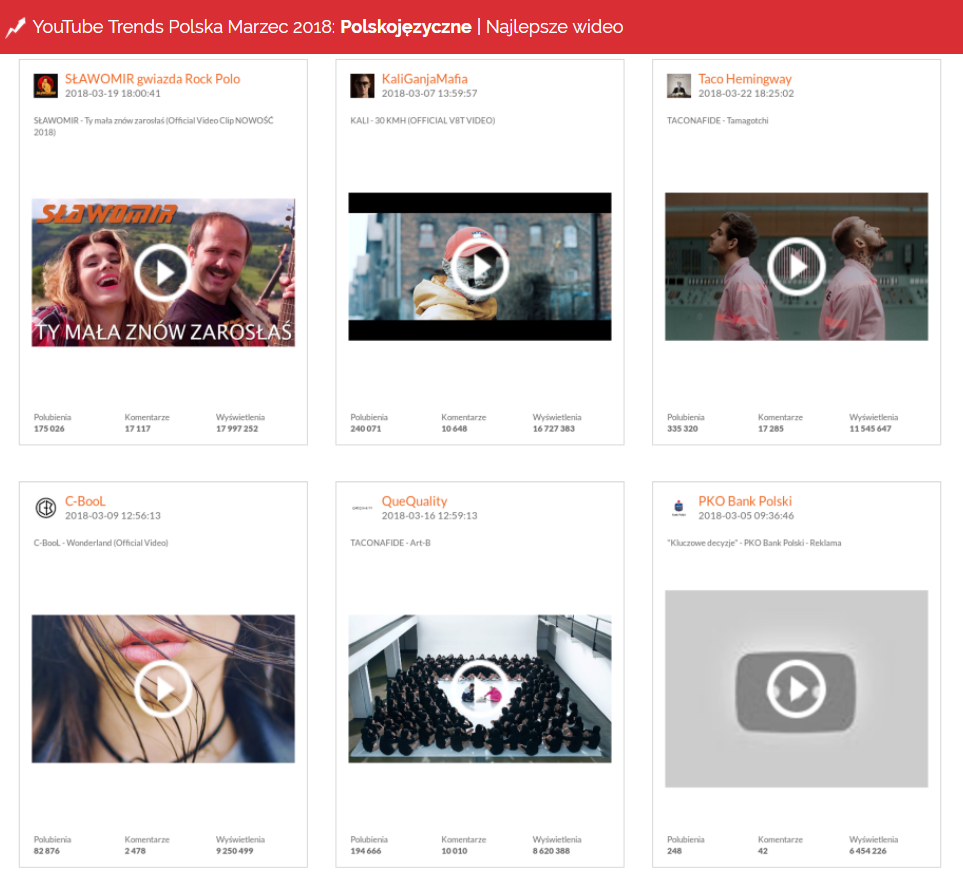
Task: Play the C-BooL Wonderland video
Action: click(162, 688)
